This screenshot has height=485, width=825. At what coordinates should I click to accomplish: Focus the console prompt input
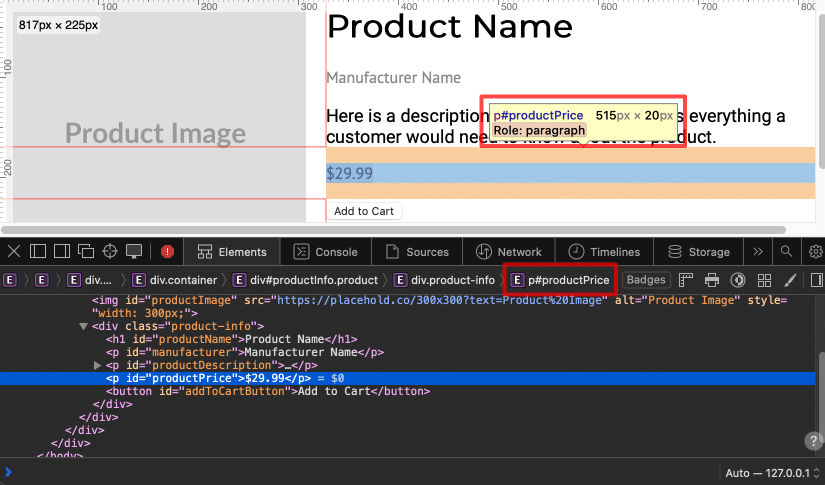[x=363, y=472]
